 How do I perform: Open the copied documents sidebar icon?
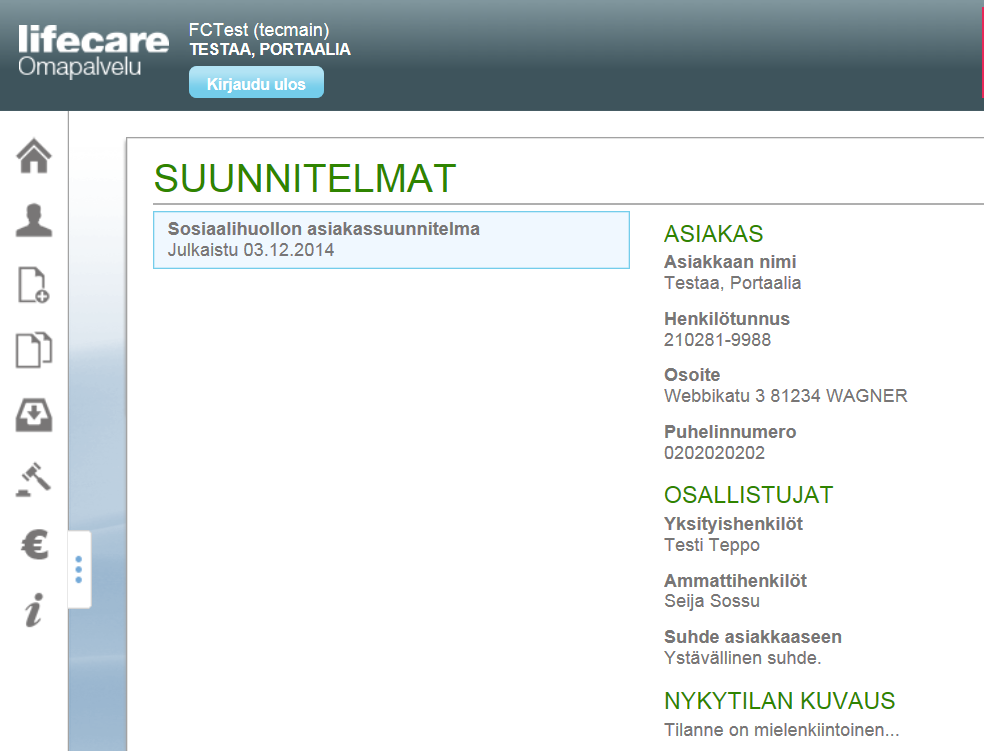click(x=34, y=349)
